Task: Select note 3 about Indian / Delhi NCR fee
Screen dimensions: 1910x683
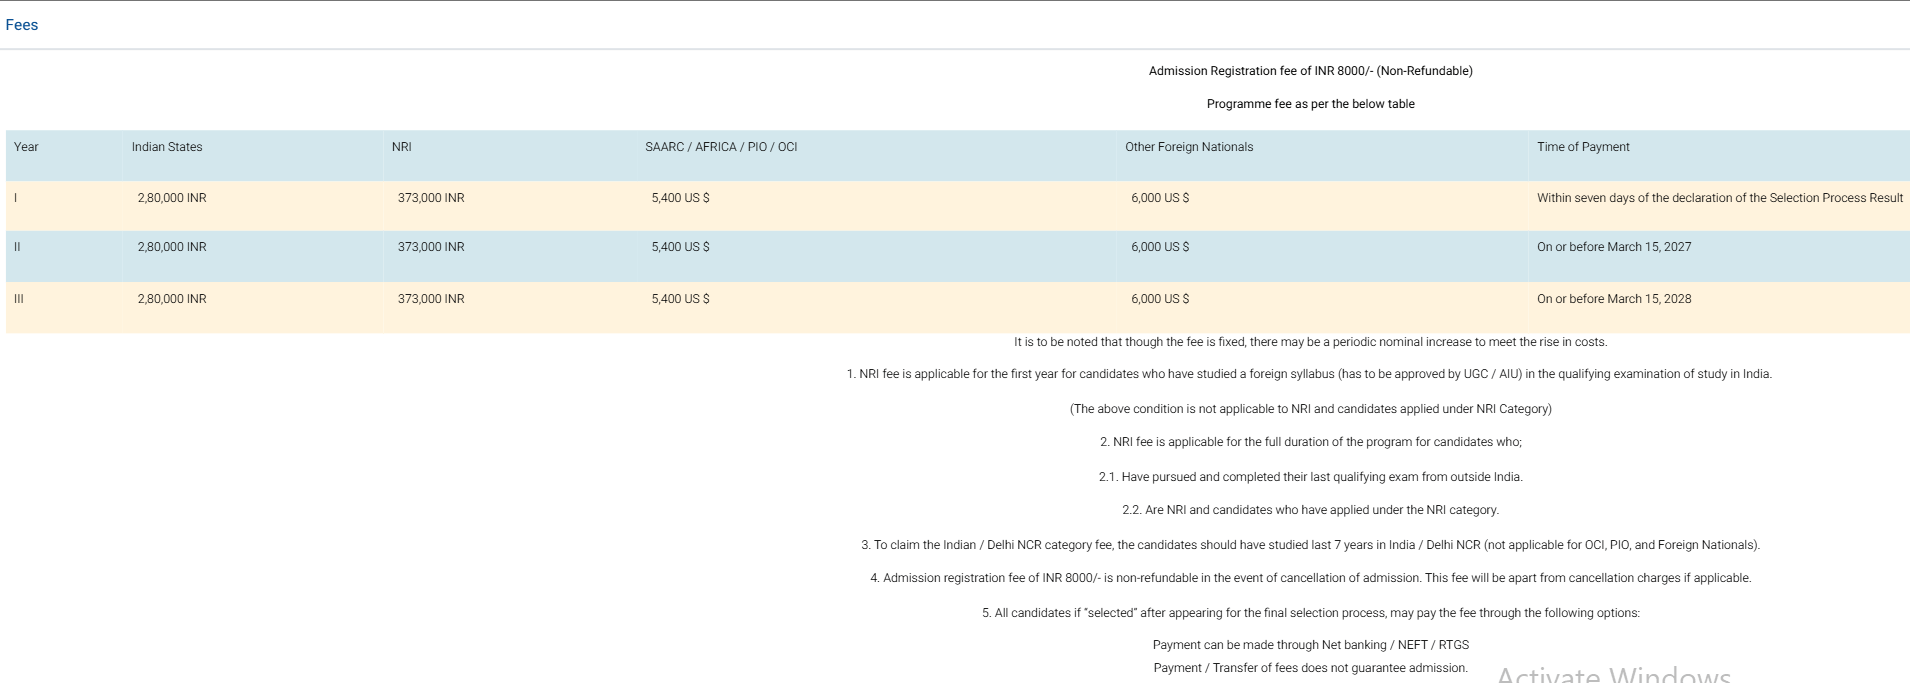Action: [1311, 545]
